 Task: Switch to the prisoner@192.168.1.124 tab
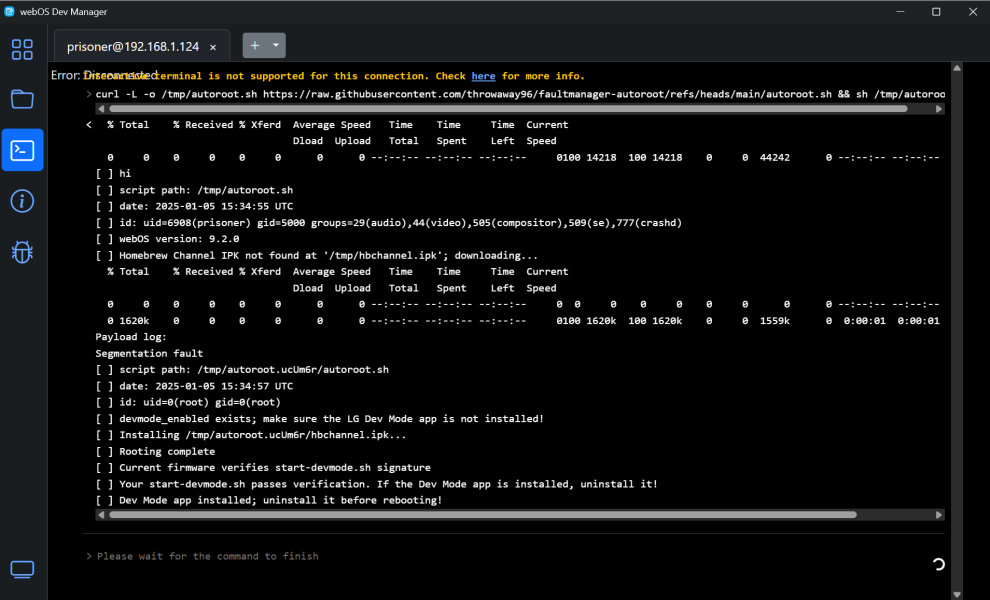(132, 47)
